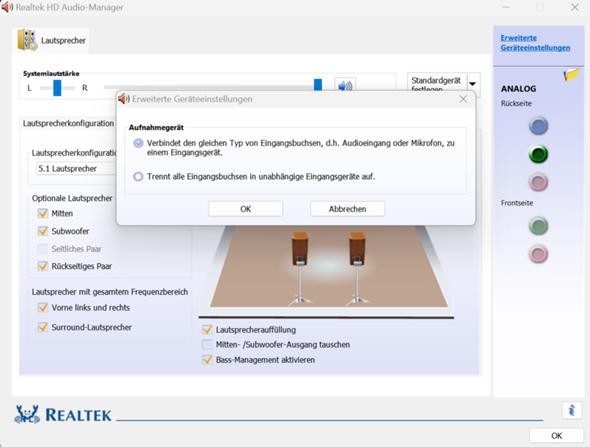This screenshot has width=590, height=447.
Task: Click the right speaker in room preview
Action: 357,269
